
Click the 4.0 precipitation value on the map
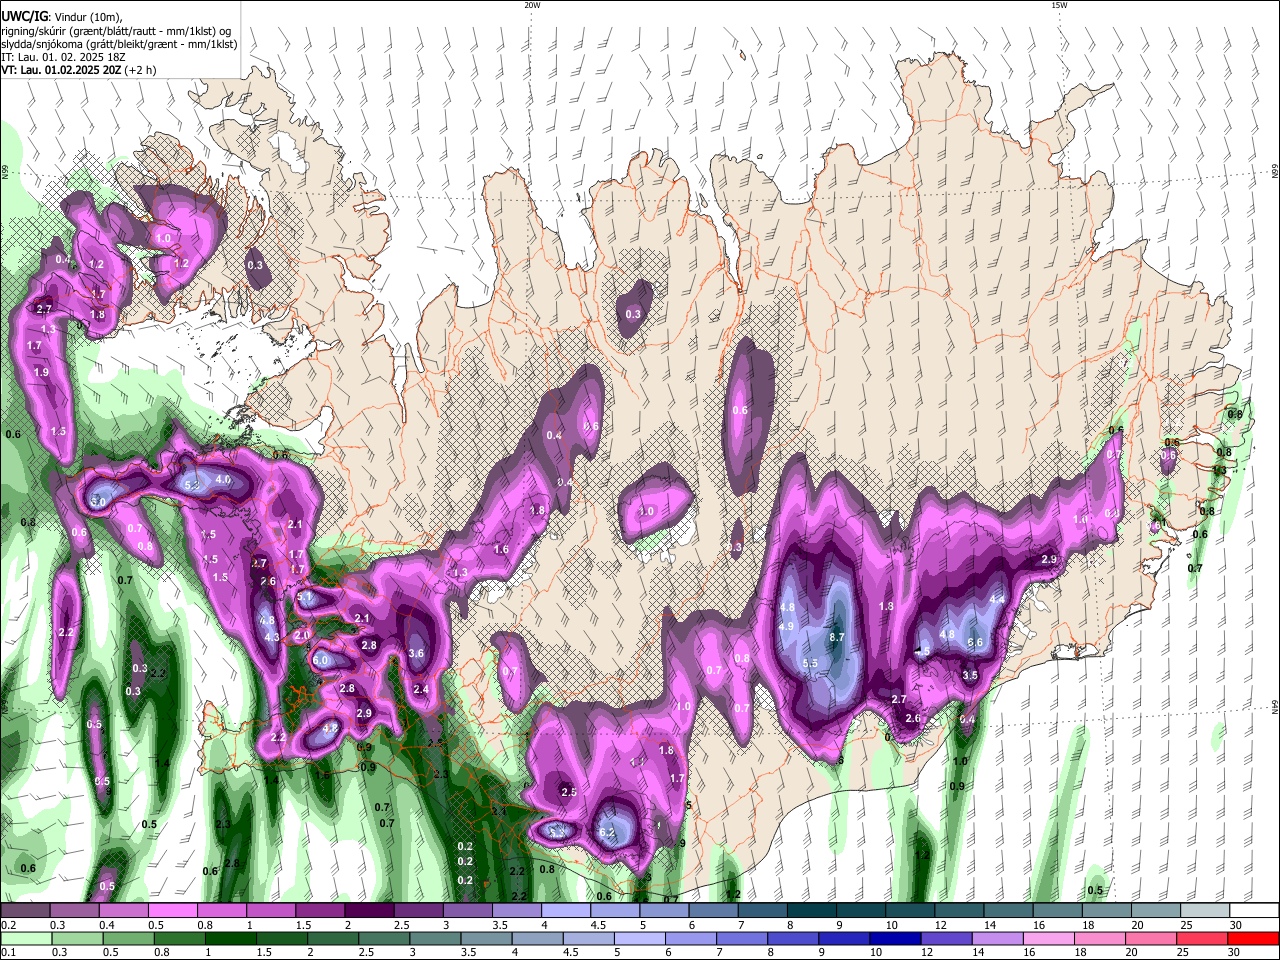pos(223,480)
